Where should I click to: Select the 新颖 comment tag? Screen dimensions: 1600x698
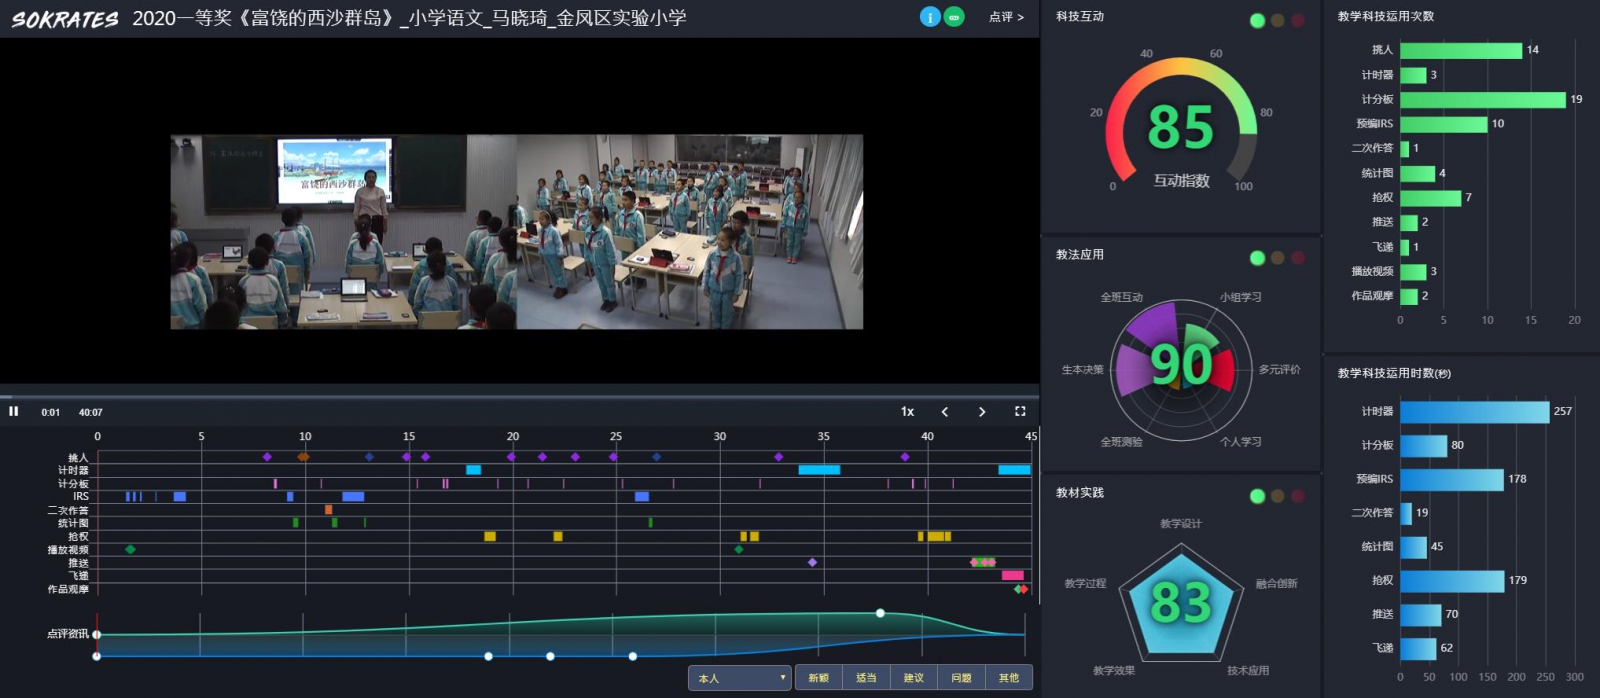(819, 678)
